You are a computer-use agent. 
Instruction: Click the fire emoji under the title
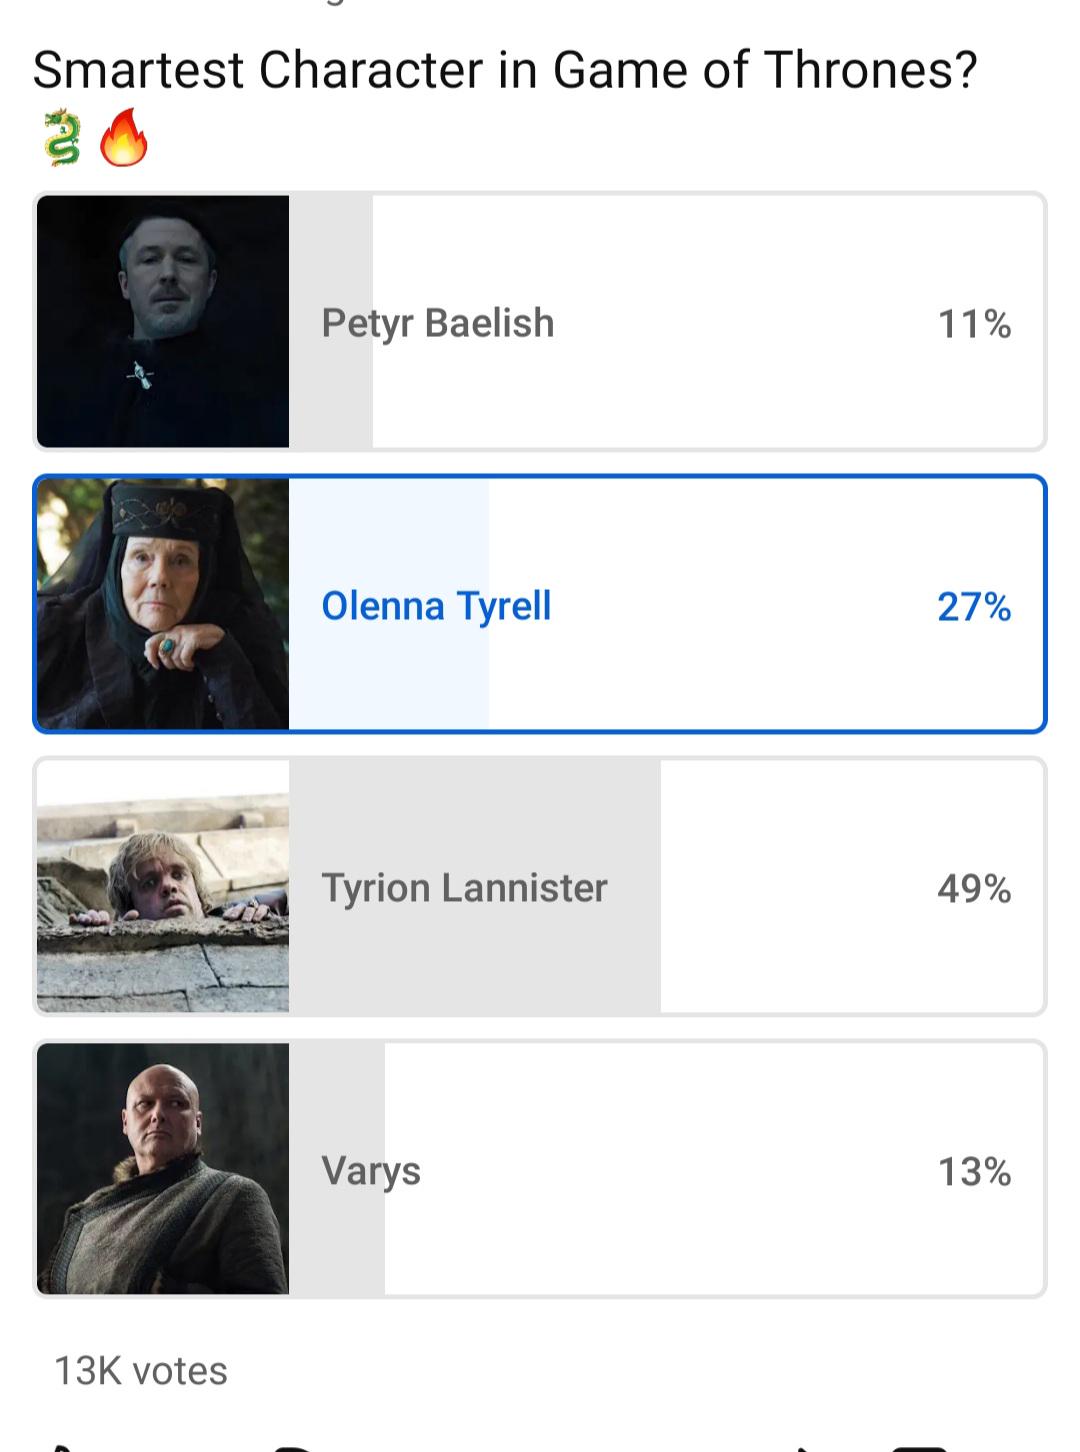tap(124, 137)
